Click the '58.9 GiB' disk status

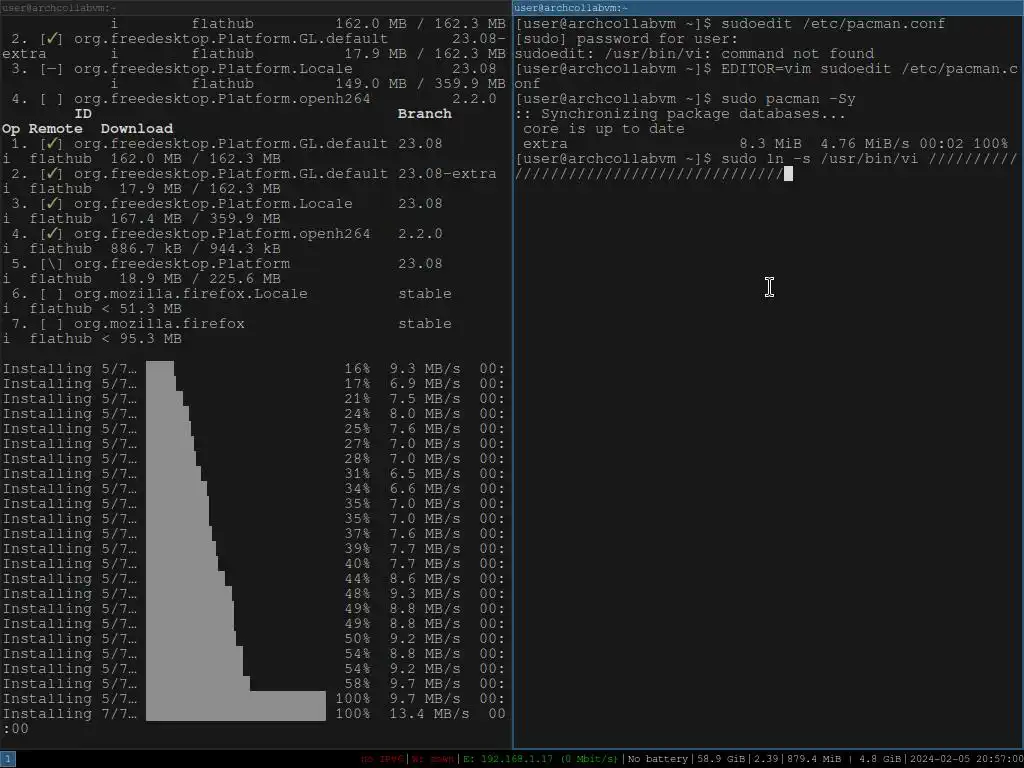click(x=722, y=760)
